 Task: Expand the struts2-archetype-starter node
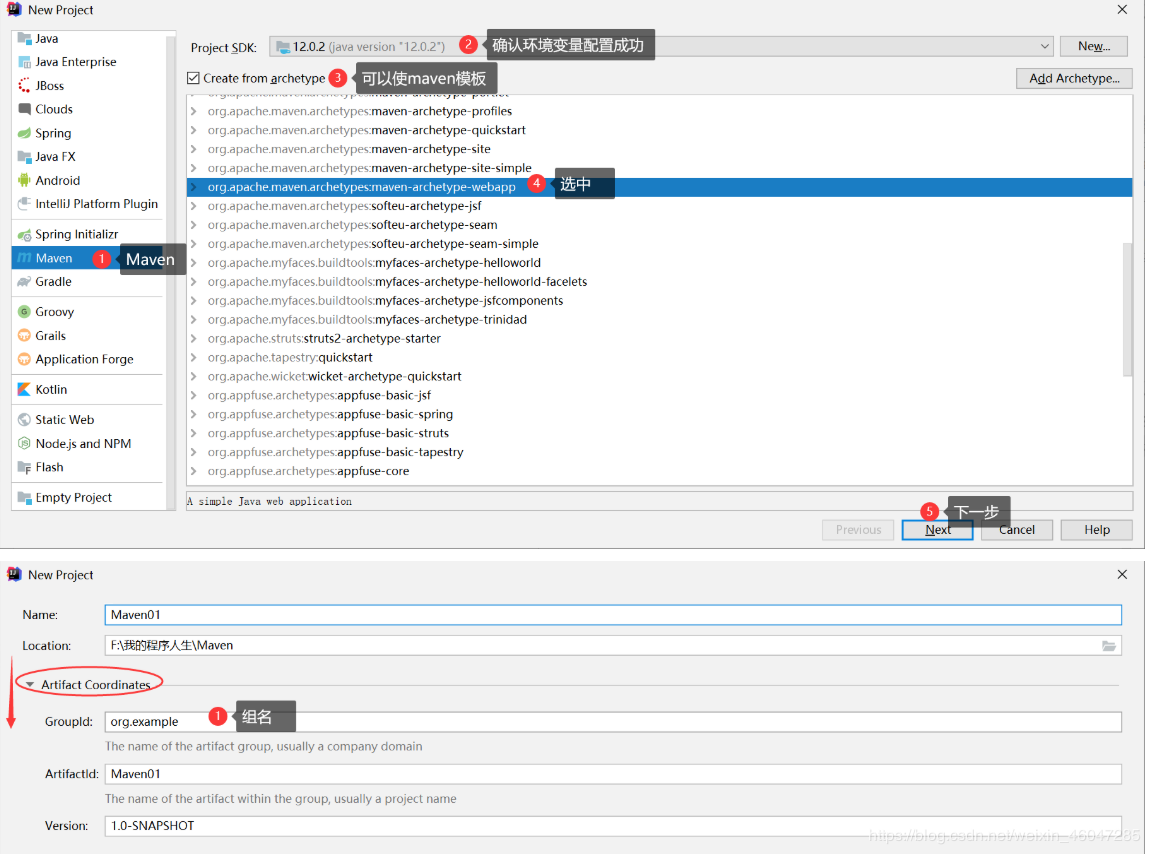(194, 338)
